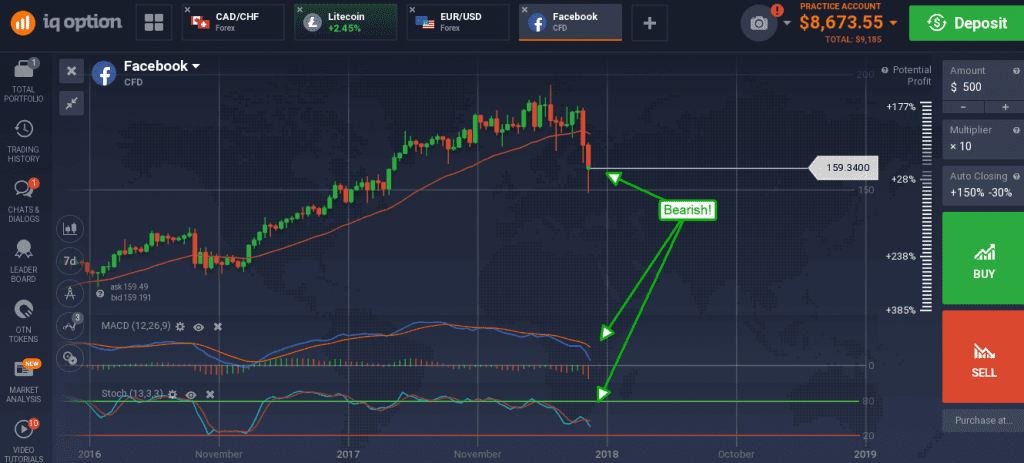
Task: Open the multi-chart grid layout icon
Action: point(154,23)
